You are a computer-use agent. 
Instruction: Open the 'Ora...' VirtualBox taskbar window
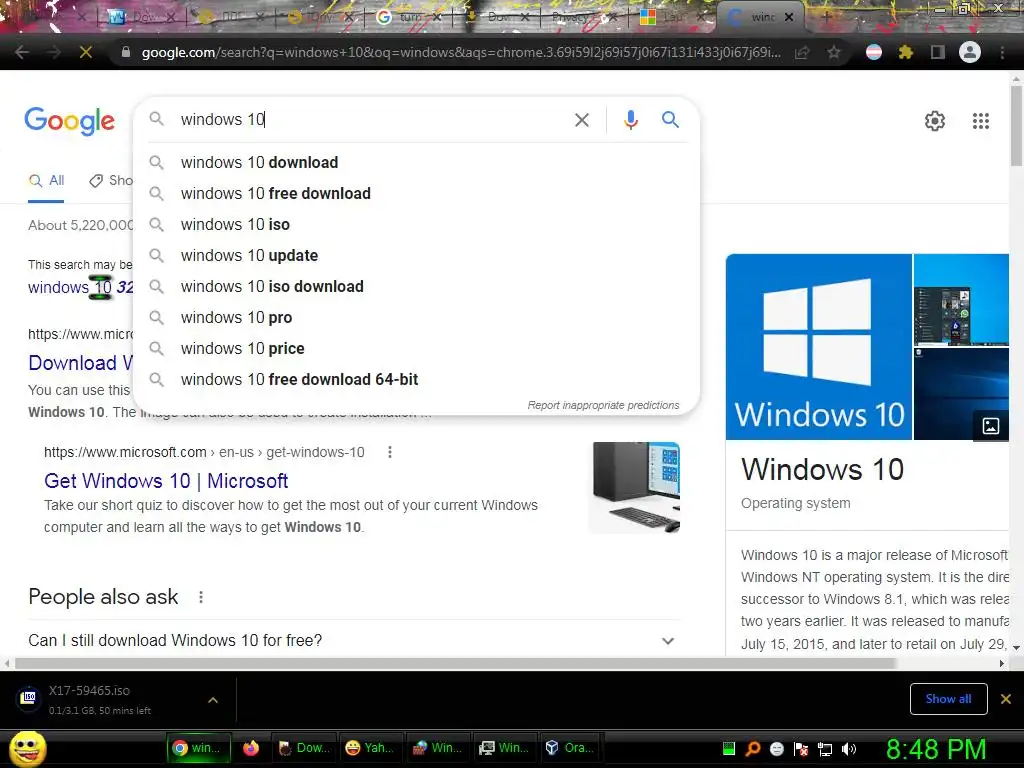(570, 748)
